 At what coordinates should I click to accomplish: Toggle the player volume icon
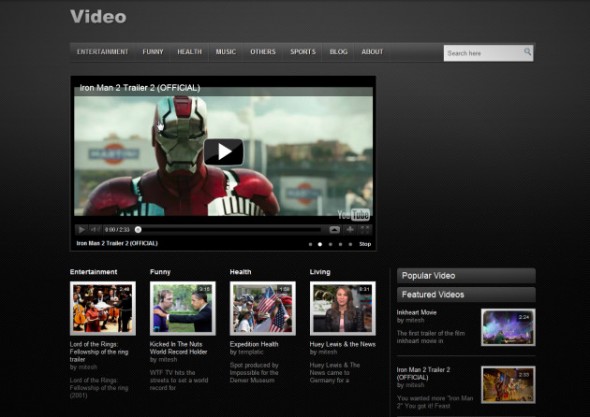pyautogui.click(x=95, y=229)
